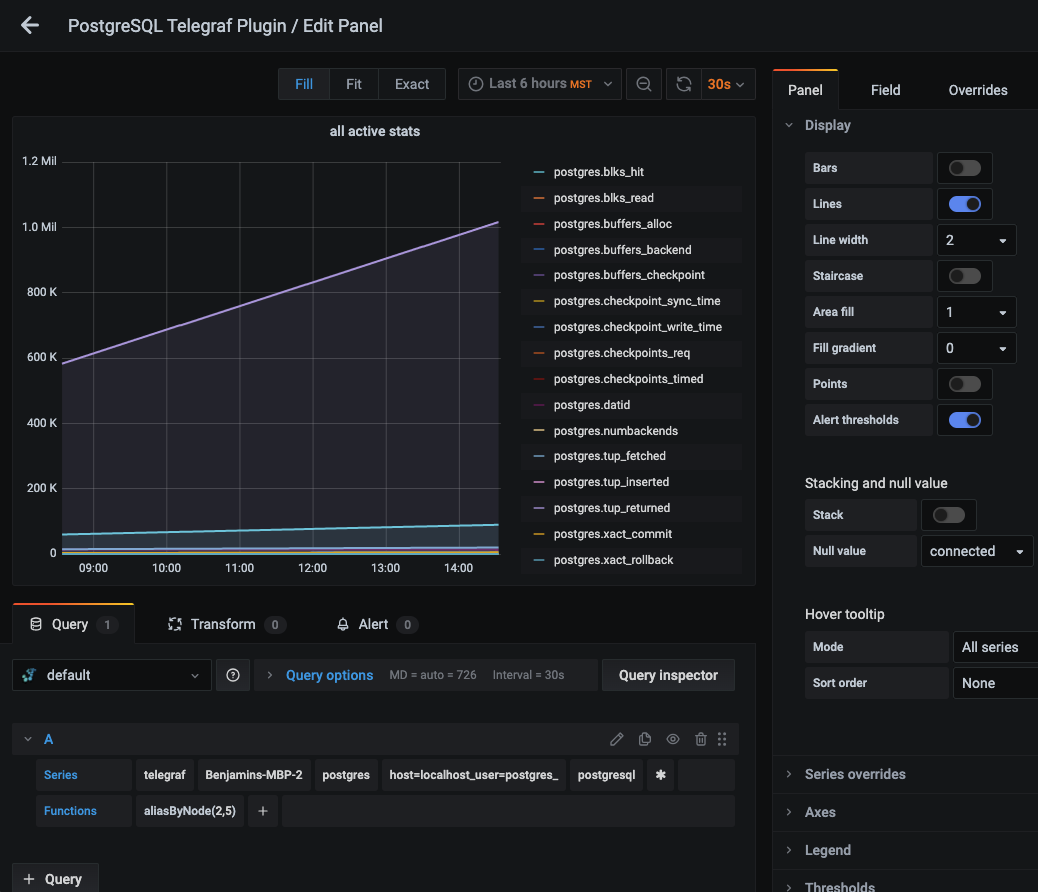Open the Transform tab

coord(226,624)
